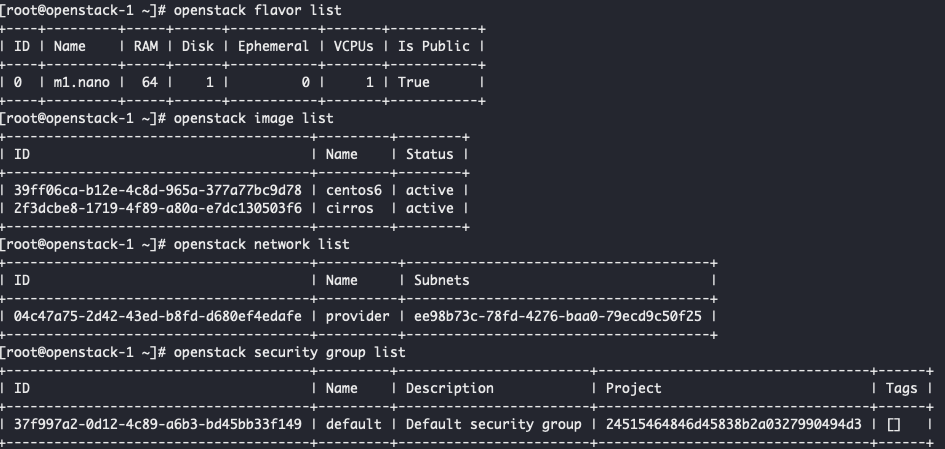The width and height of the screenshot is (945, 449).
Task: Click the "openstack security group list" command text
Action: point(289,352)
